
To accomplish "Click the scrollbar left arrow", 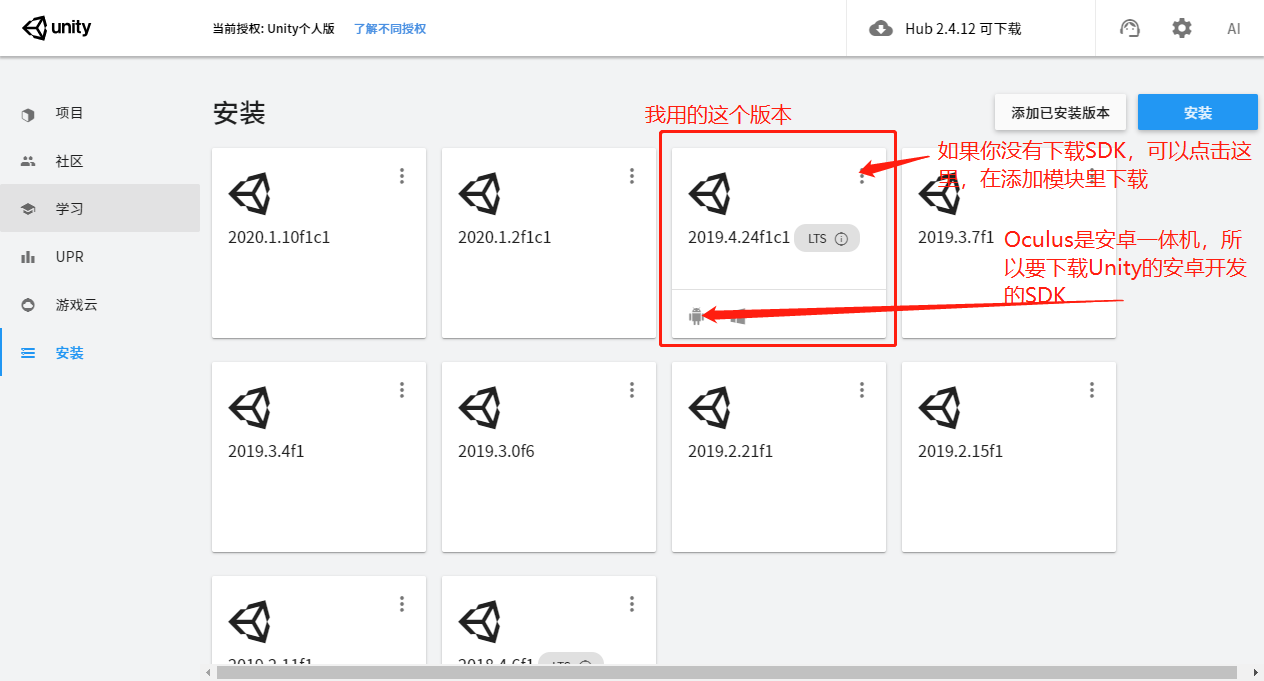I will (208, 673).
